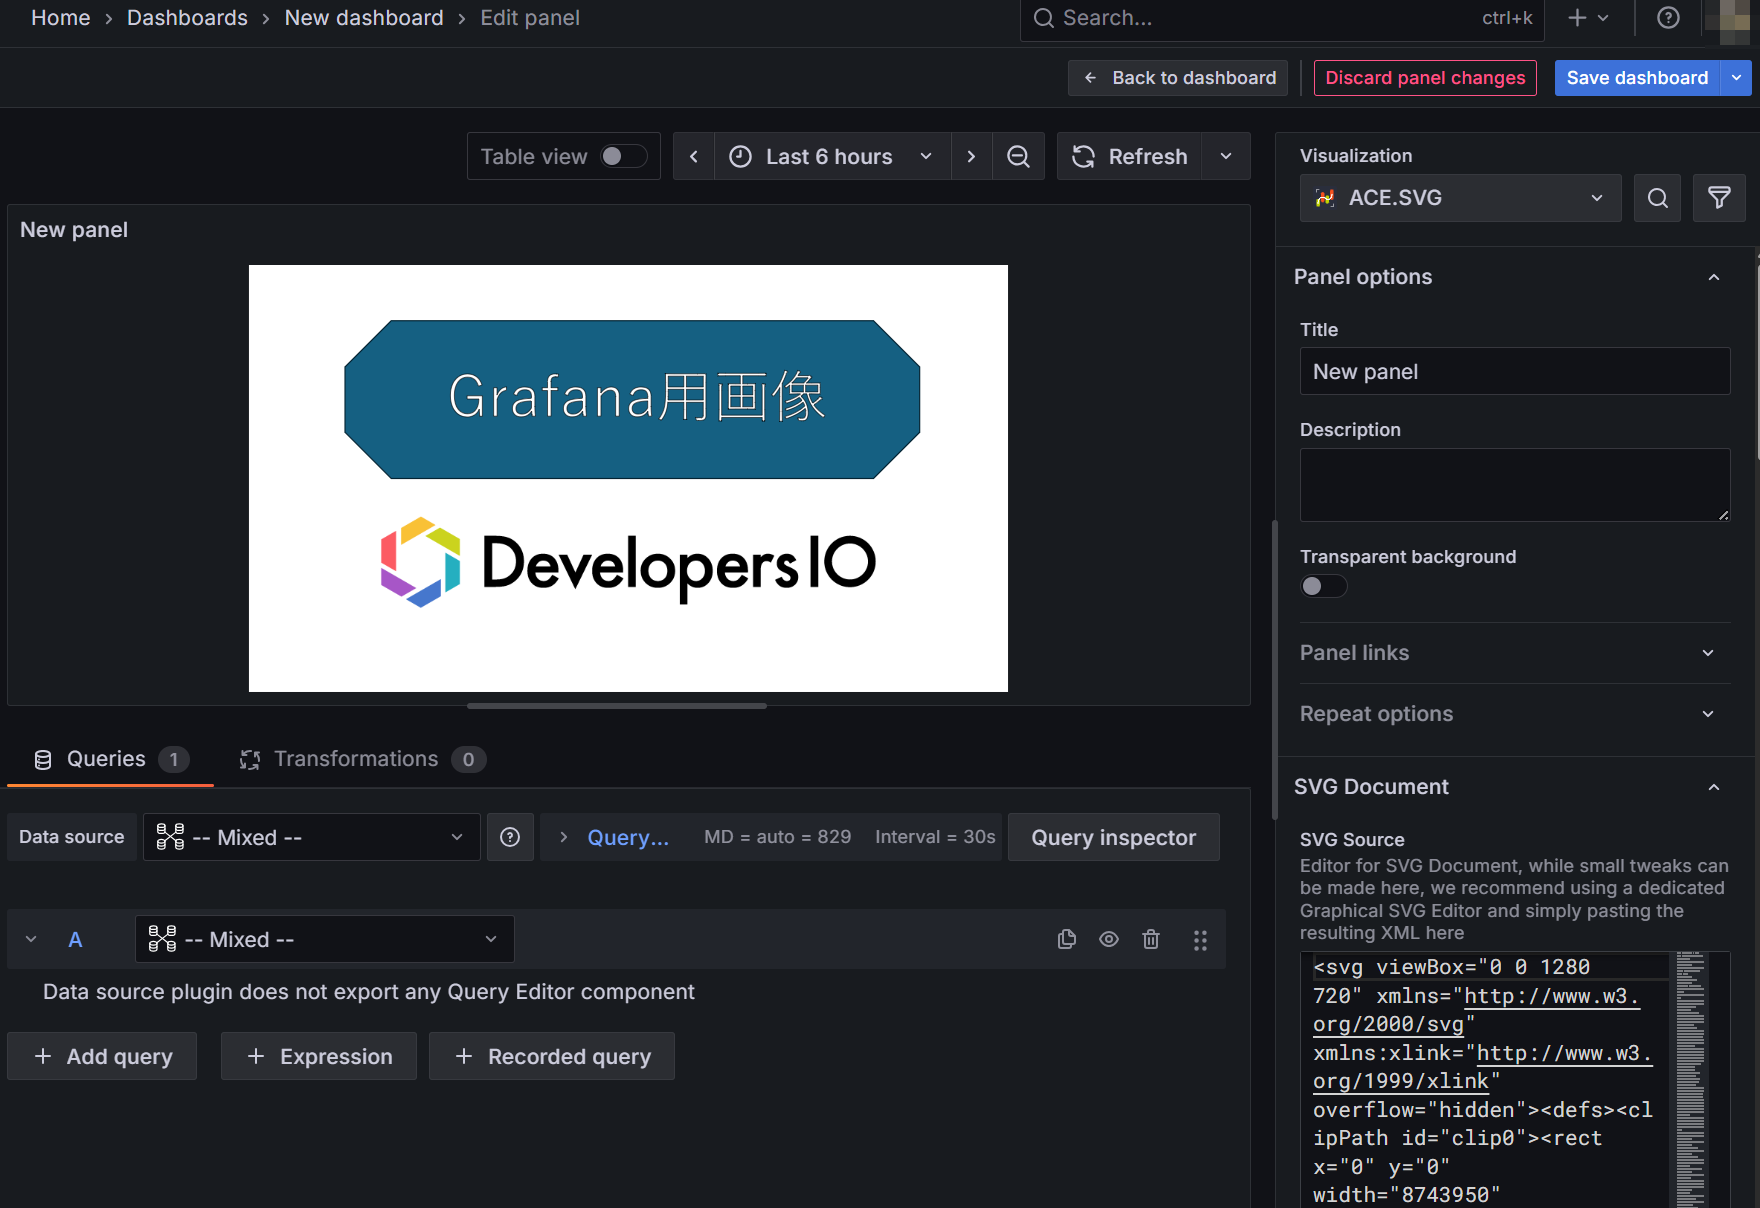Open the Mixed data source dropdown

coord(311,837)
